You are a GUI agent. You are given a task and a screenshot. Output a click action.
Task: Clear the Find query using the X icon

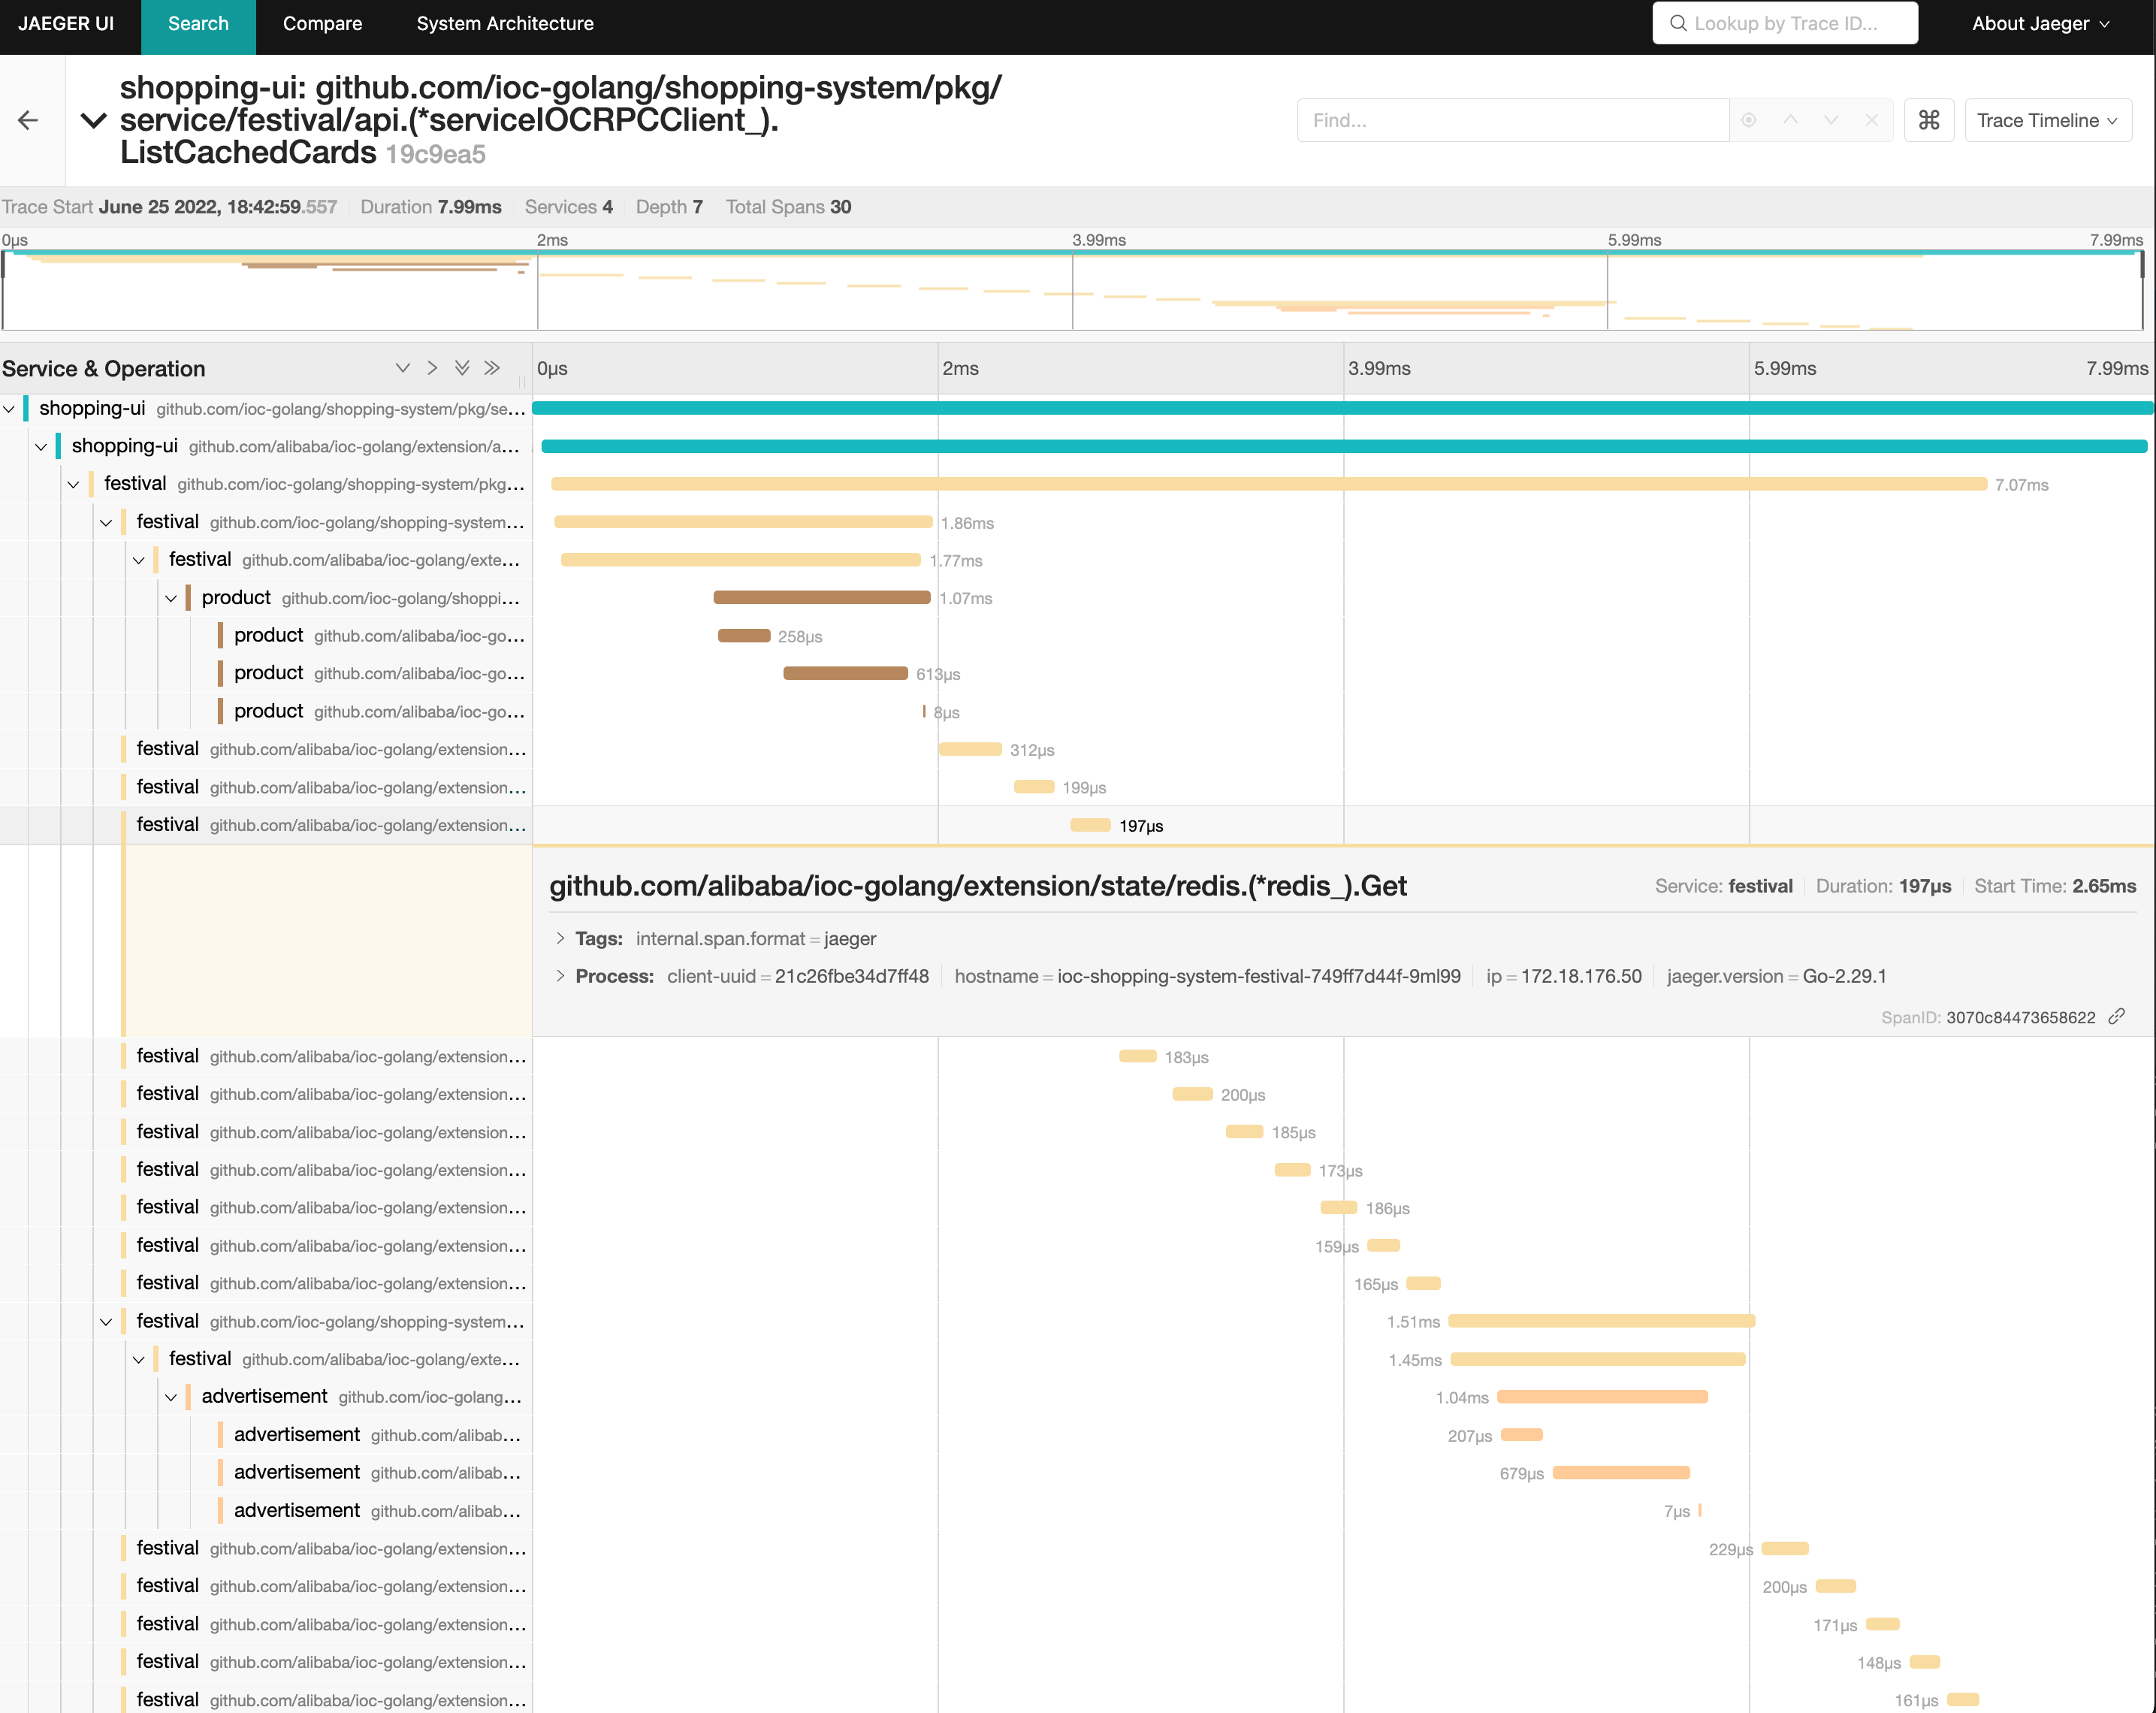1871,120
